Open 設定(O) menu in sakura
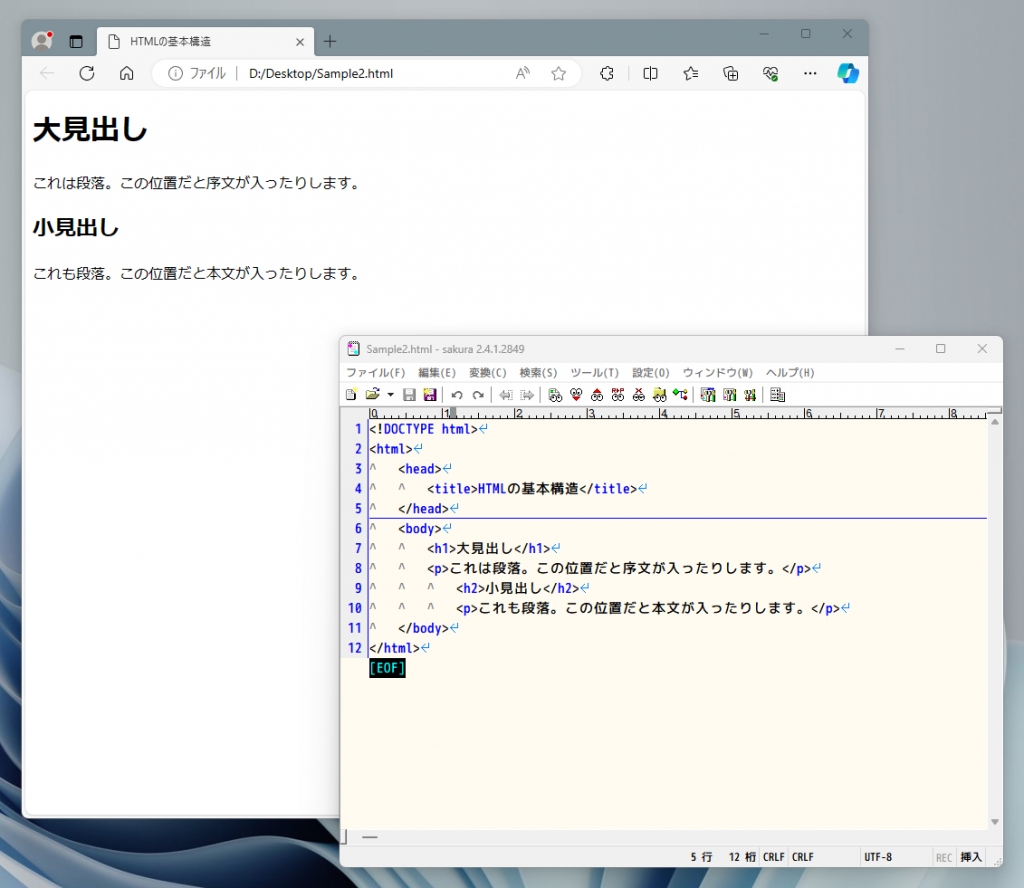This screenshot has width=1024, height=888. click(650, 373)
